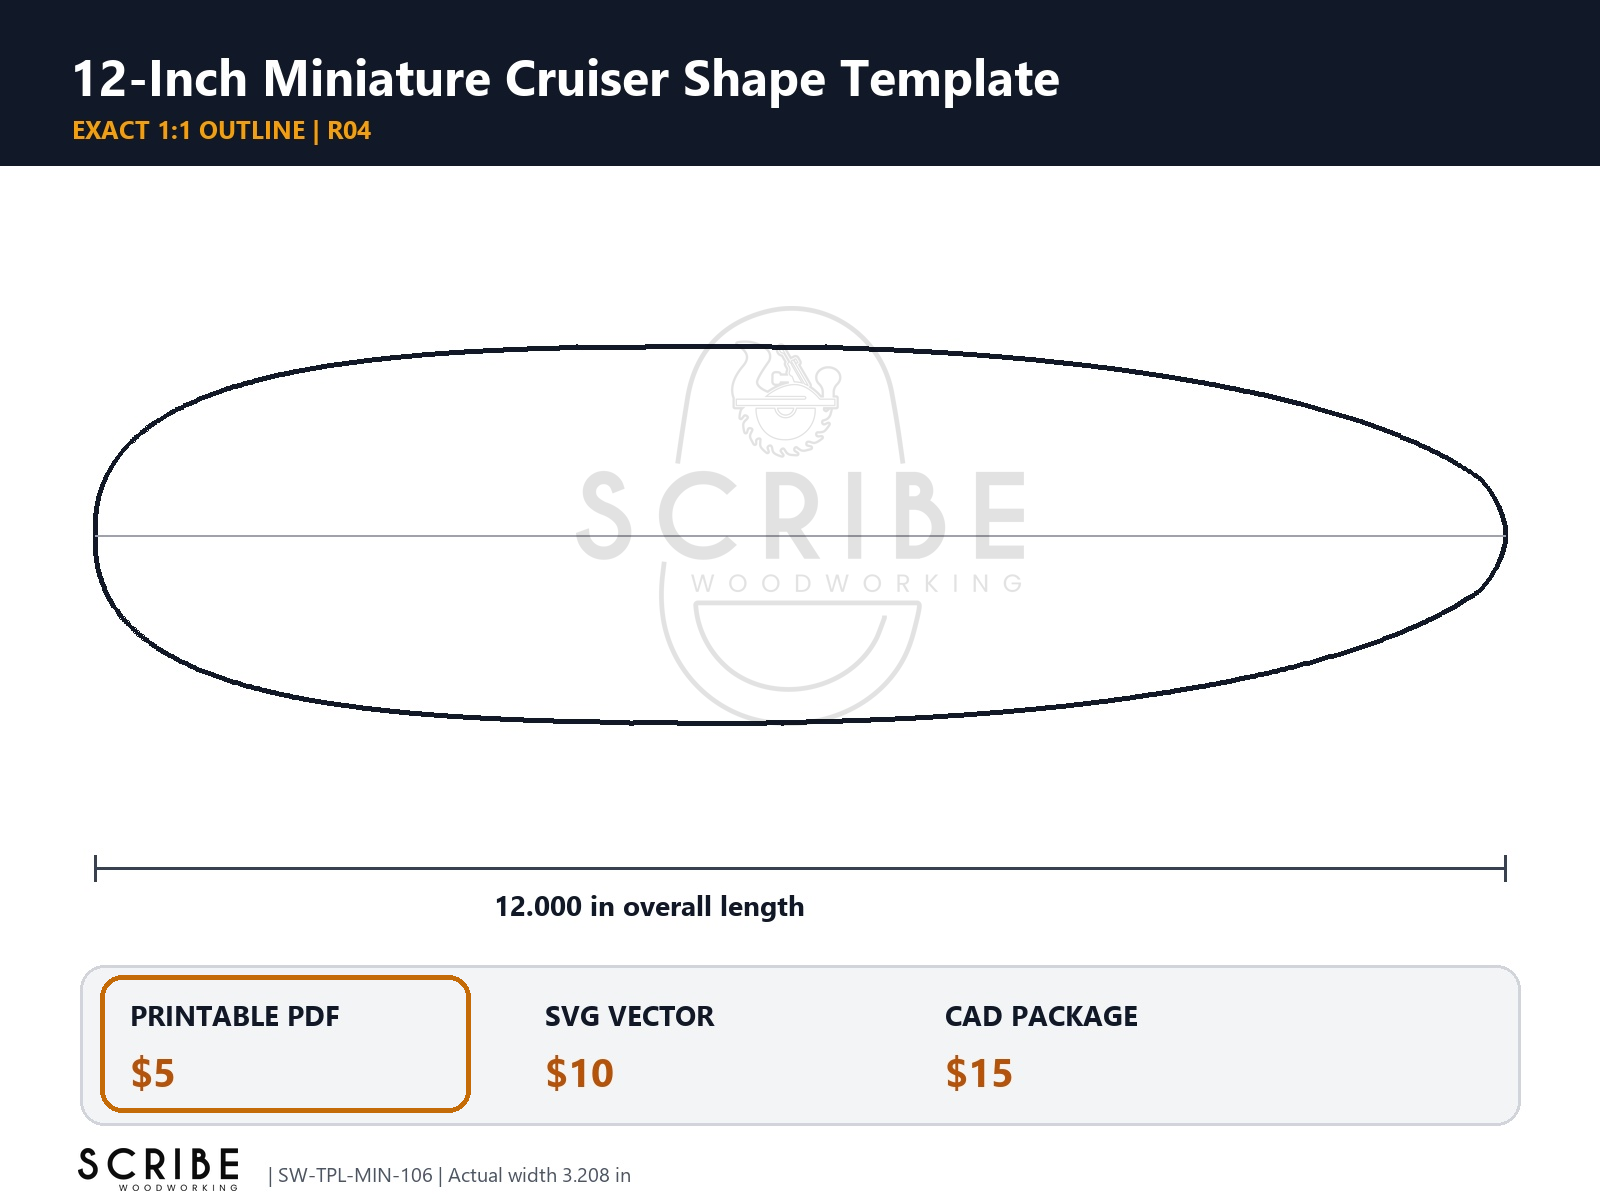Image resolution: width=1600 pixels, height=1200 pixels.
Task: Click the left end tick of dimension line
Action: click(x=95, y=868)
